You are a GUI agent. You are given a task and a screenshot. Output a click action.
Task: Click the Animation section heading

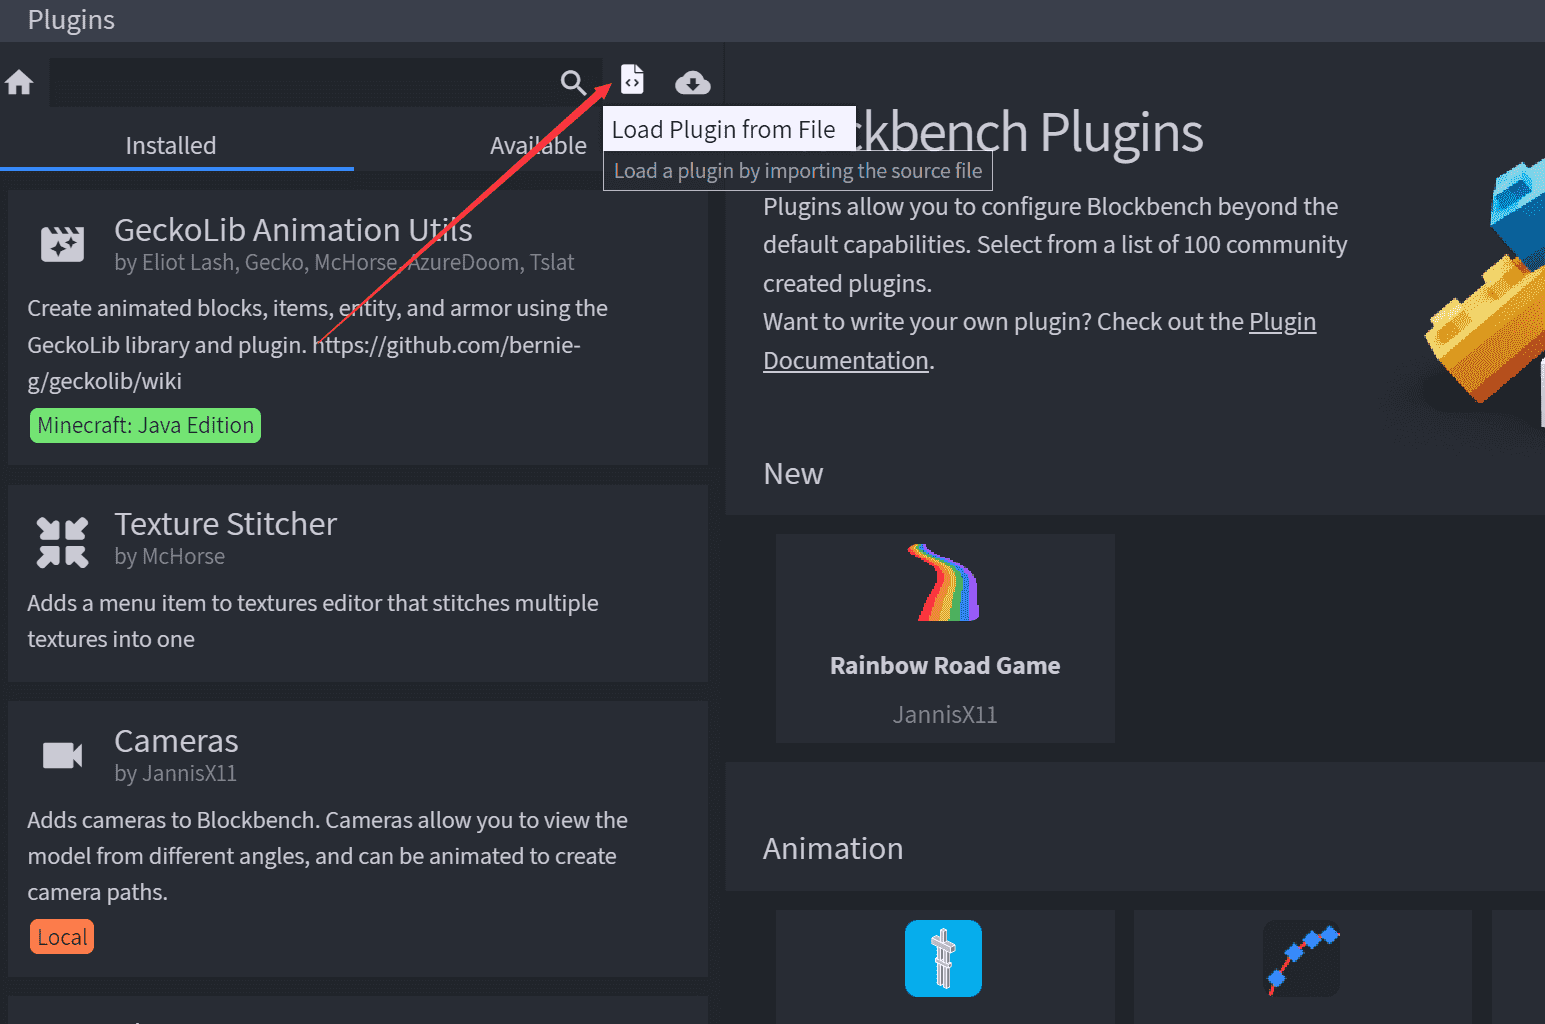pos(833,849)
